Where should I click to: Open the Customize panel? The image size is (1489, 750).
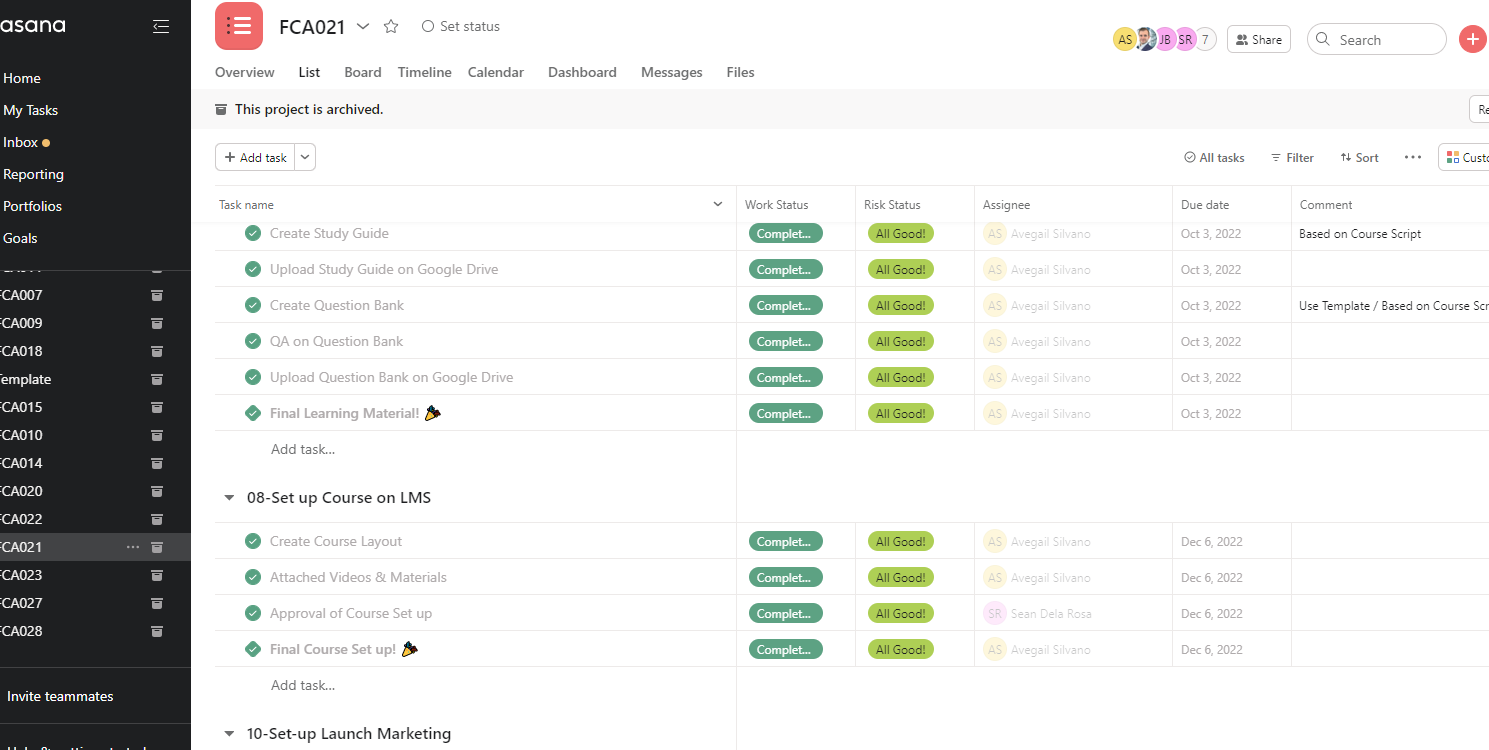click(1464, 158)
